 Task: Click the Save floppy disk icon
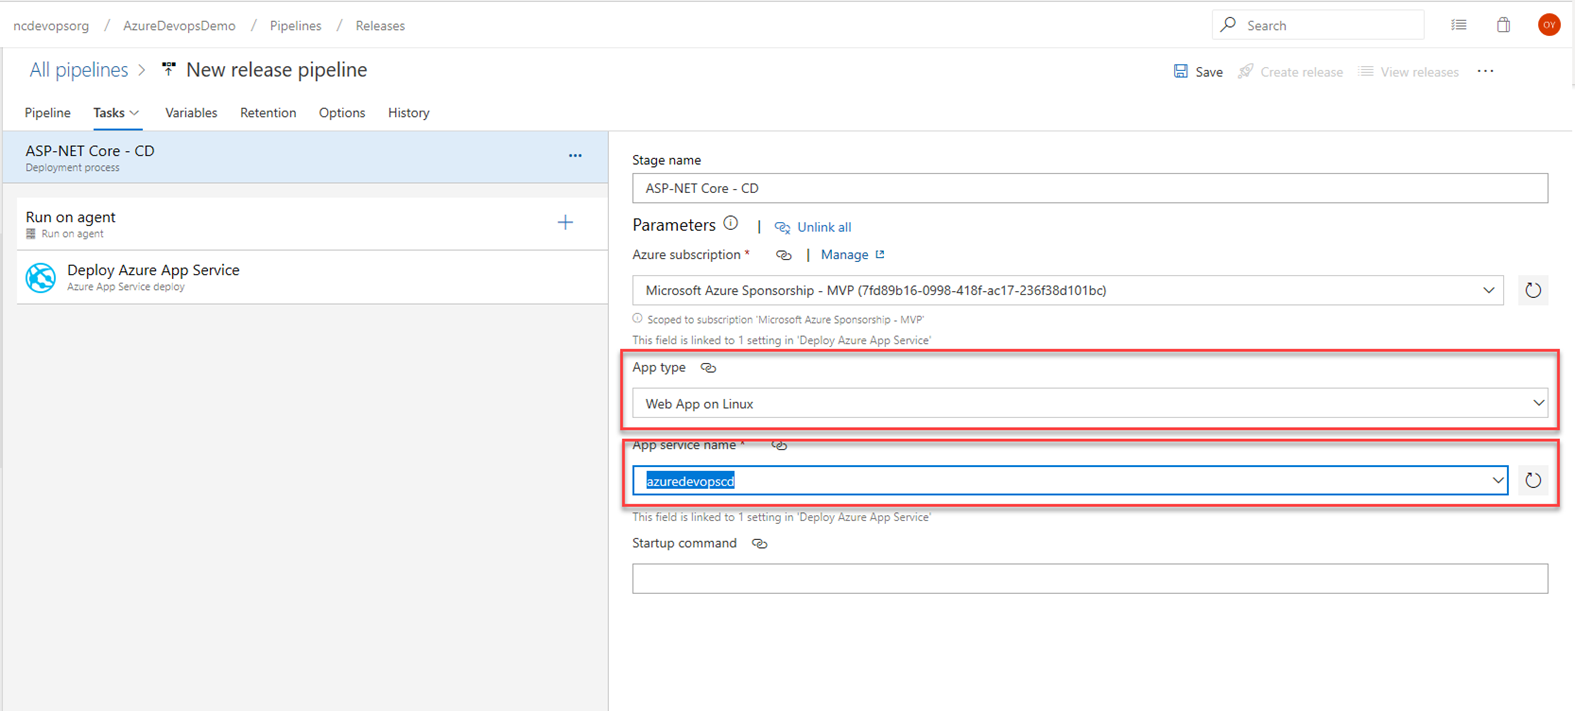[1181, 71]
